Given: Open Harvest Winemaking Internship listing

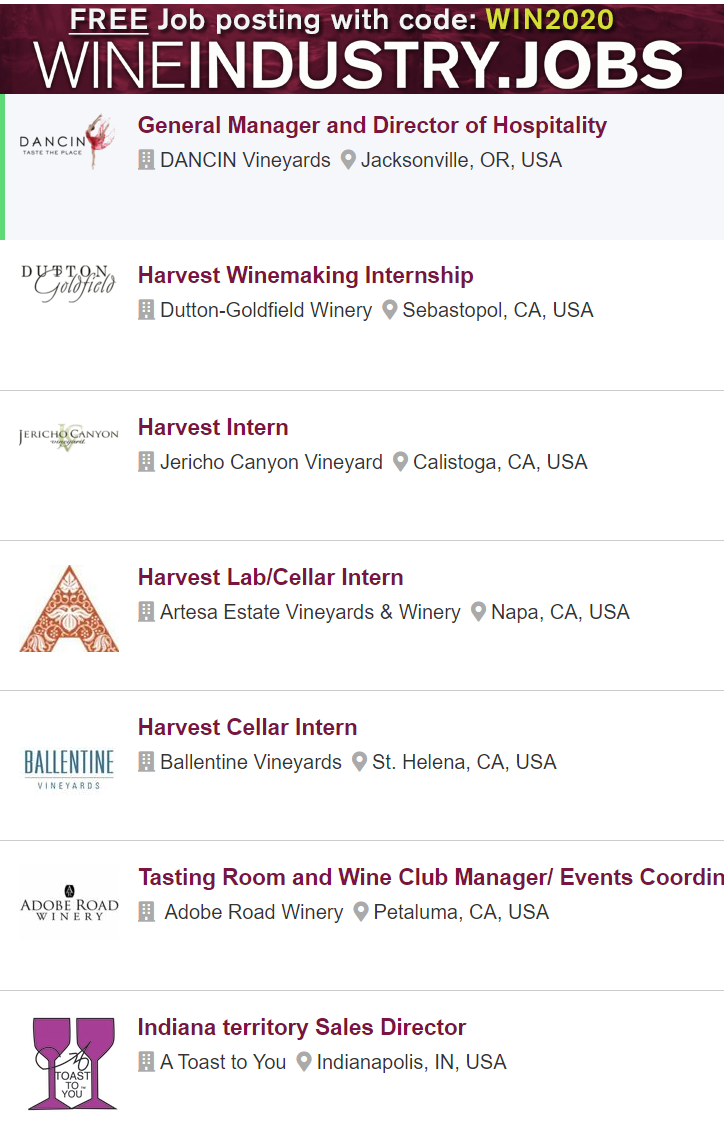Looking at the screenshot, I should (x=305, y=276).
